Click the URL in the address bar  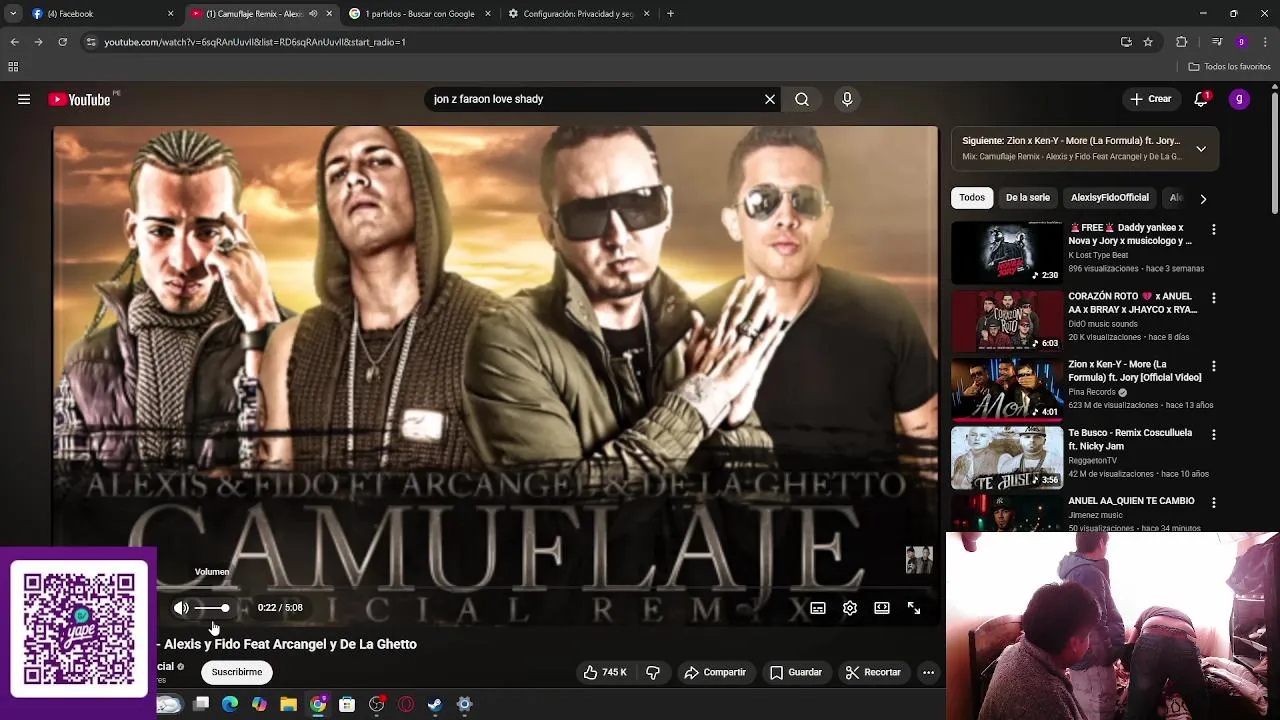255,42
